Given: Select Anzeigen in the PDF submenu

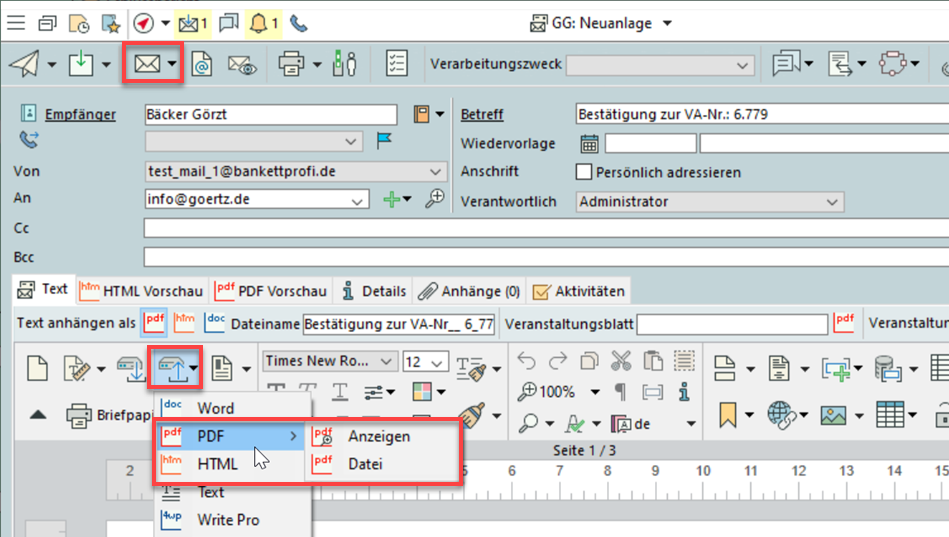Looking at the screenshot, I should (379, 436).
